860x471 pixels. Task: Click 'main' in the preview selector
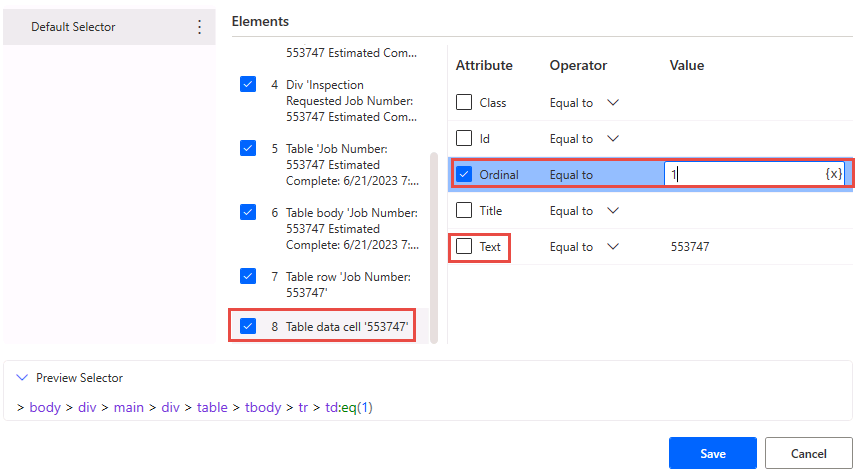point(128,407)
